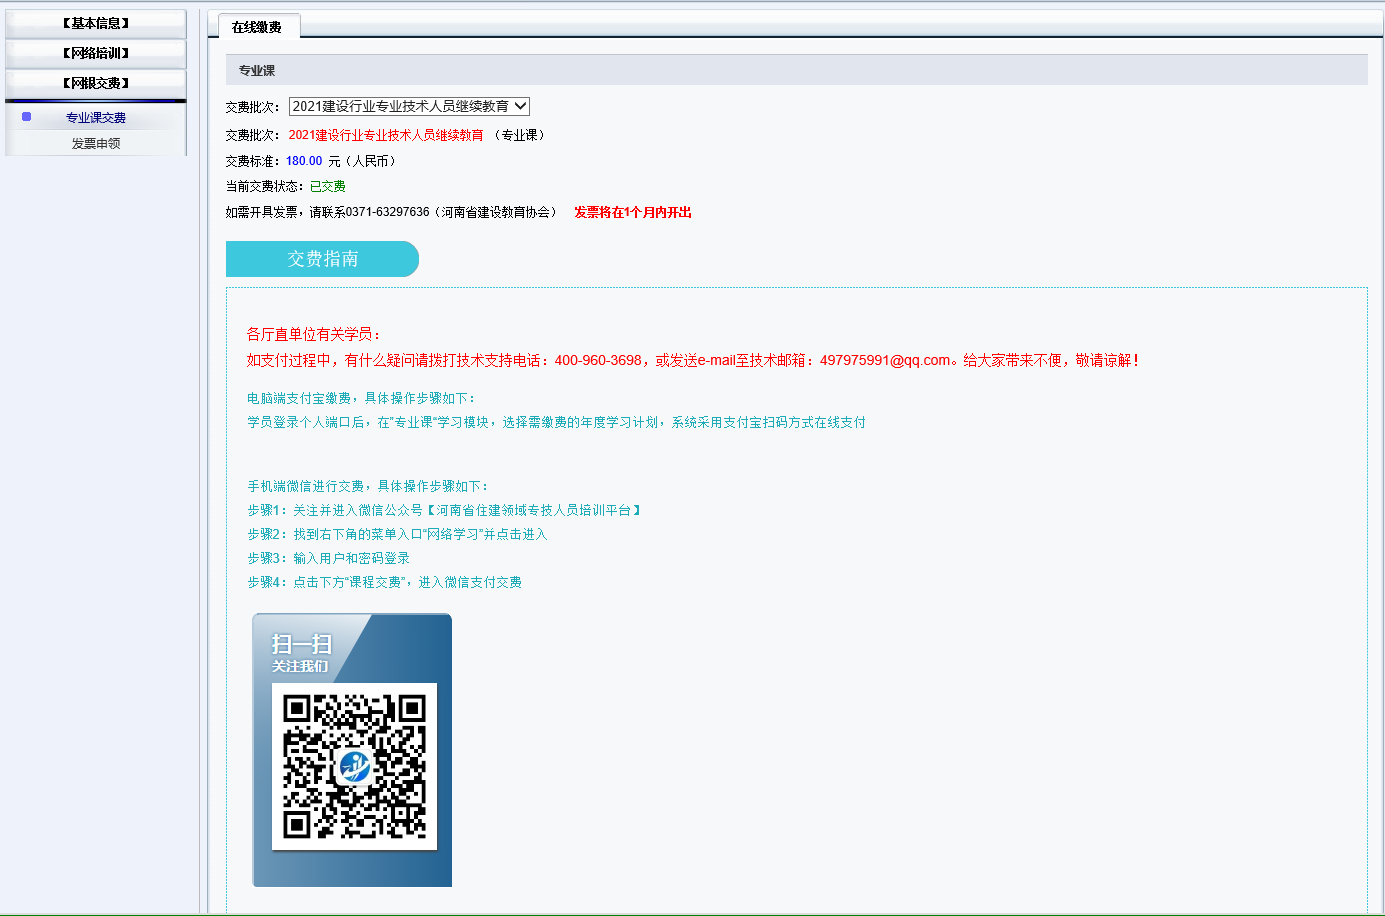Click the 电脑端支付宝缴费 instruction line

(x=362, y=398)
